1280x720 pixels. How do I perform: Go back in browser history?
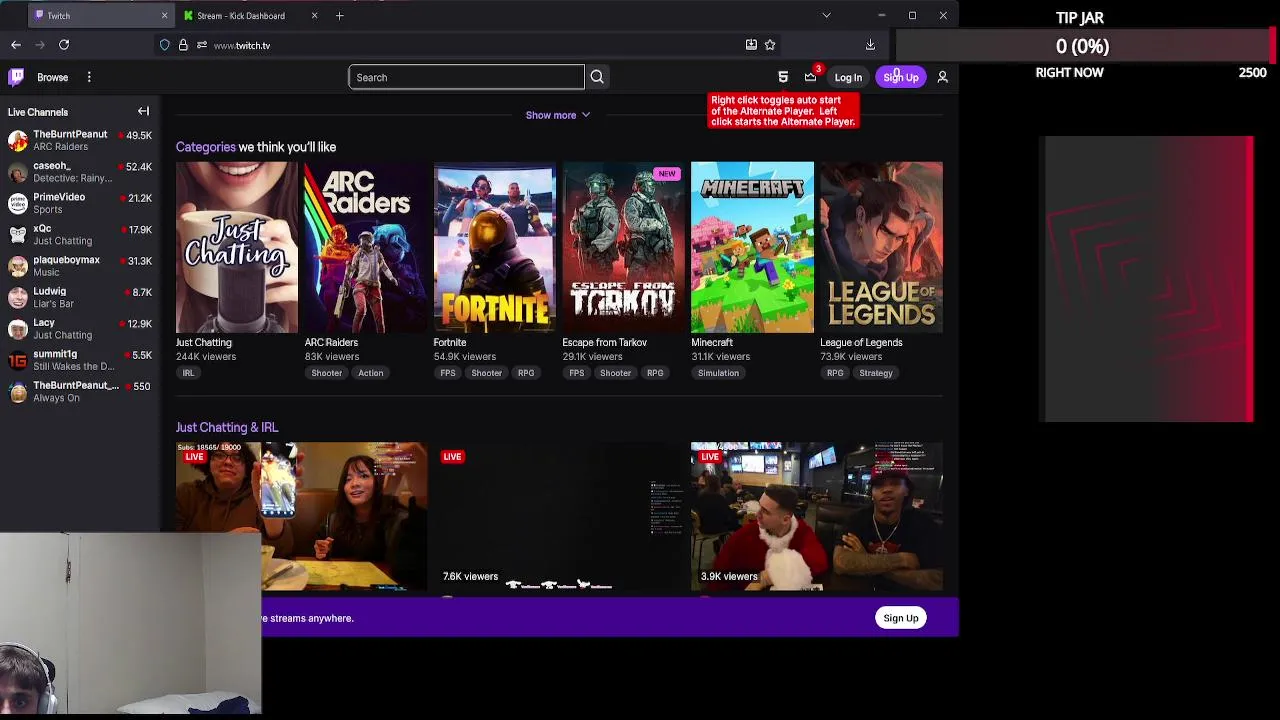tap(16, 45)
